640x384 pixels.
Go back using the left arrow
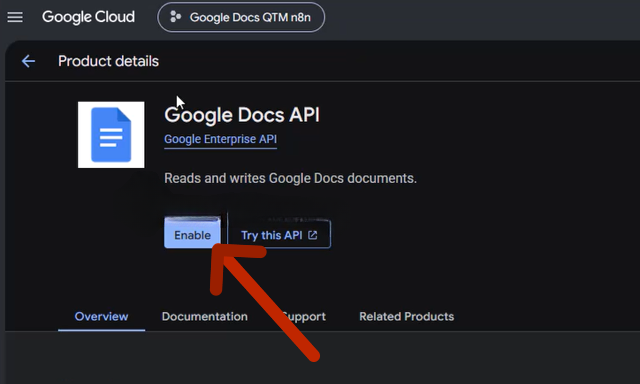[x=28, y=61]
